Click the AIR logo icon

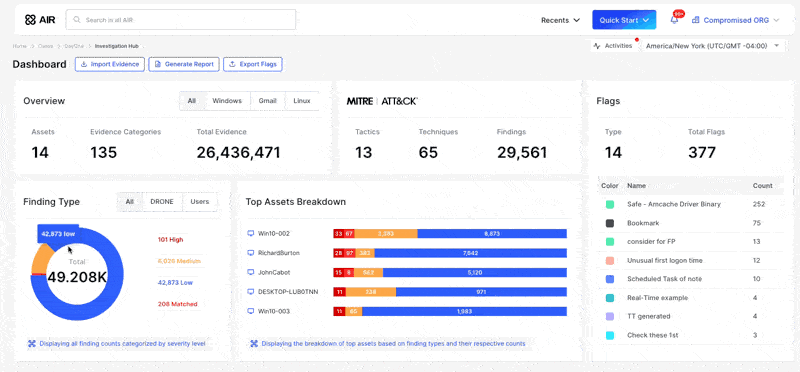point(30,20)
